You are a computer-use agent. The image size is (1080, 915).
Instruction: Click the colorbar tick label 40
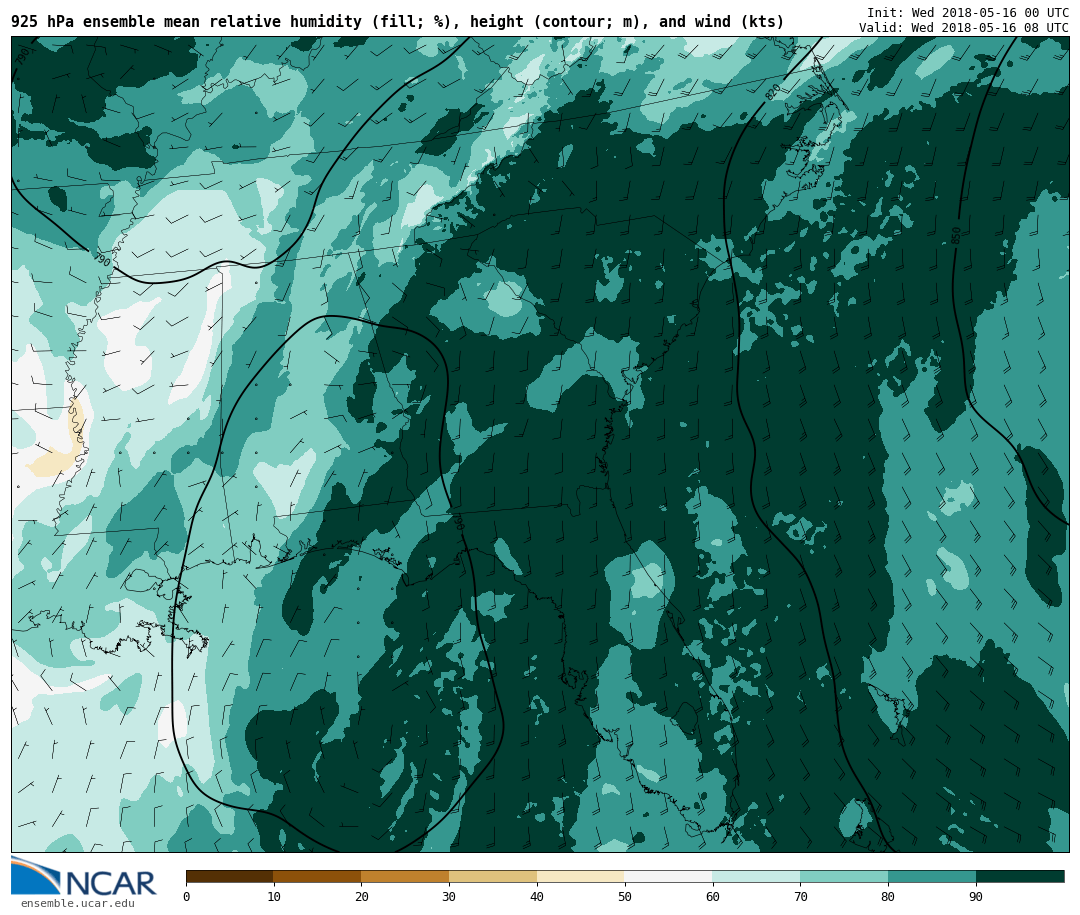point(537,896)
